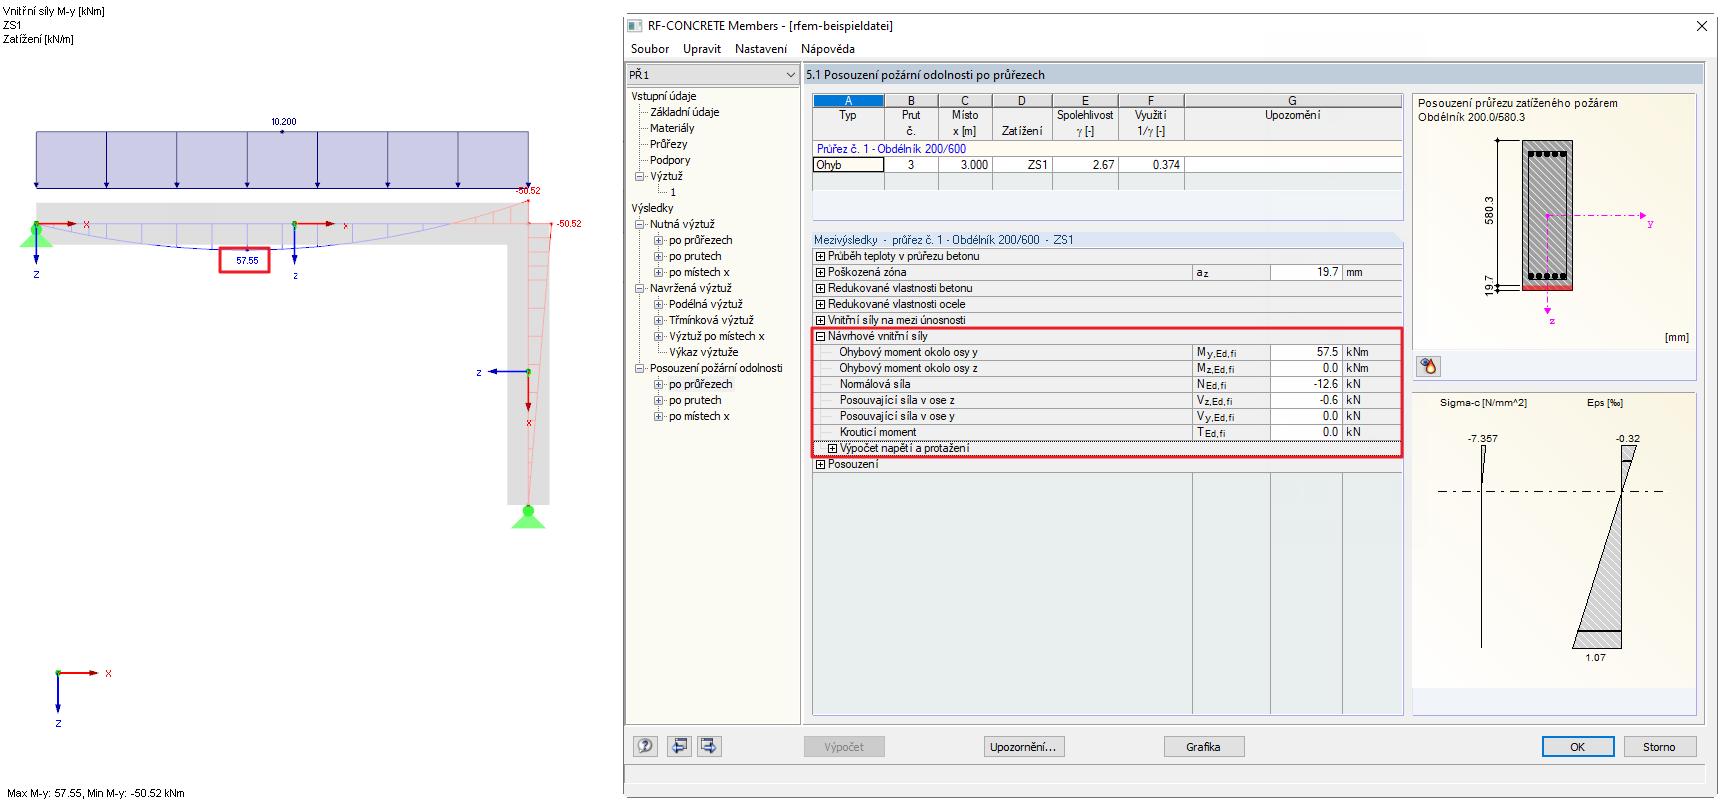Go to previous table with left-arrow icon
This screenshot has width=1727, height=806.
click(x=680, y=746)
